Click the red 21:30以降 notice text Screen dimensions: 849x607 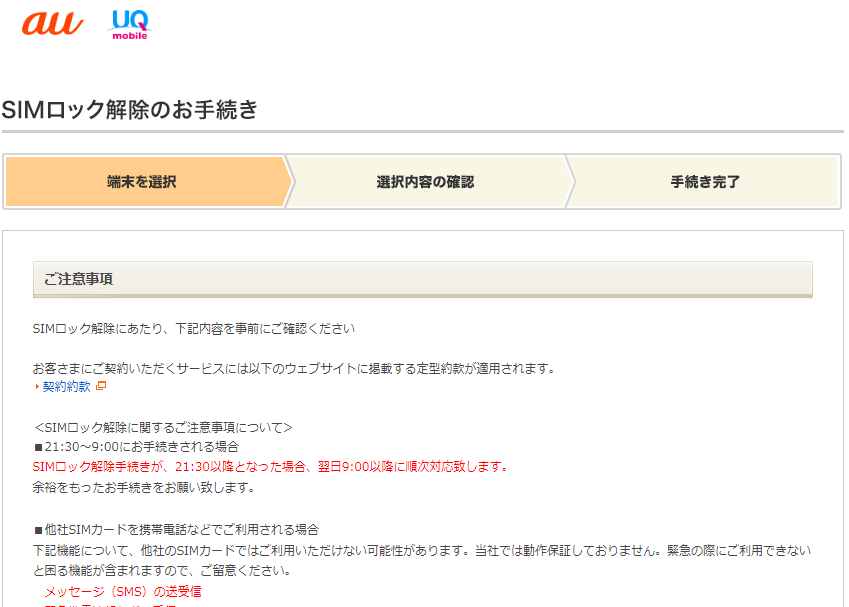(270, 466)
